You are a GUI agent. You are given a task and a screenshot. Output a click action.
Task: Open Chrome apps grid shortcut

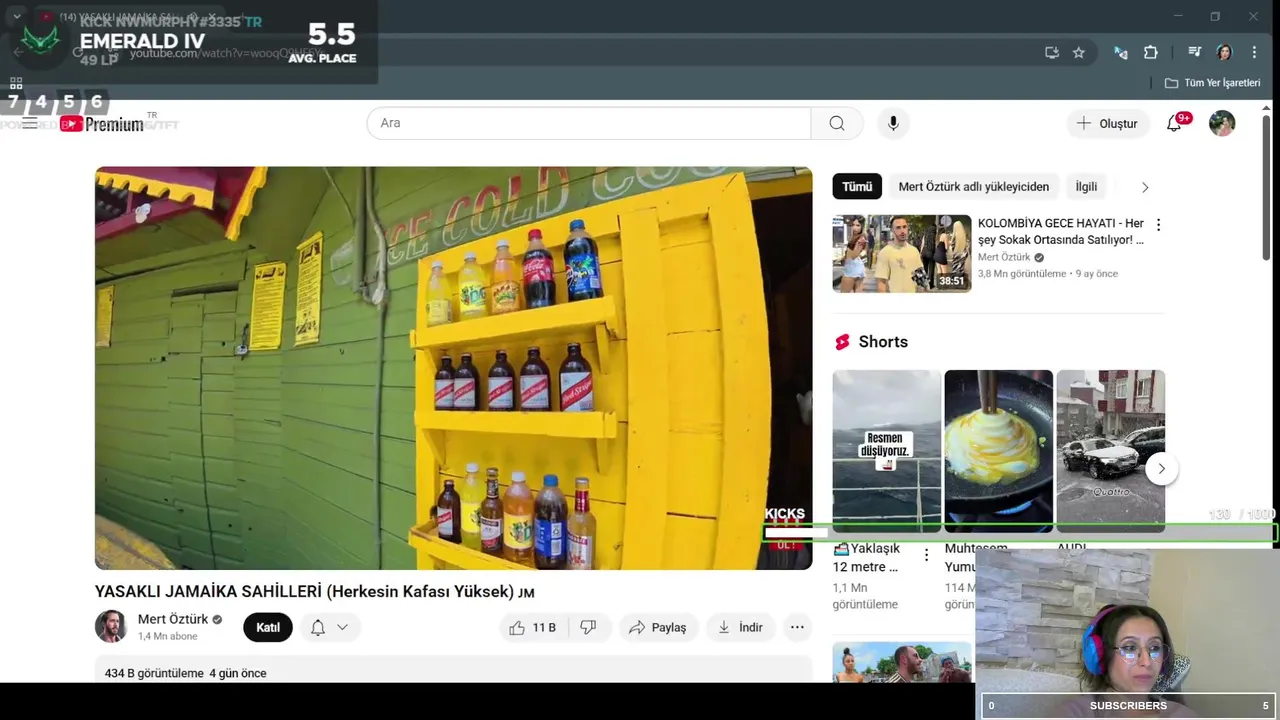16,83
